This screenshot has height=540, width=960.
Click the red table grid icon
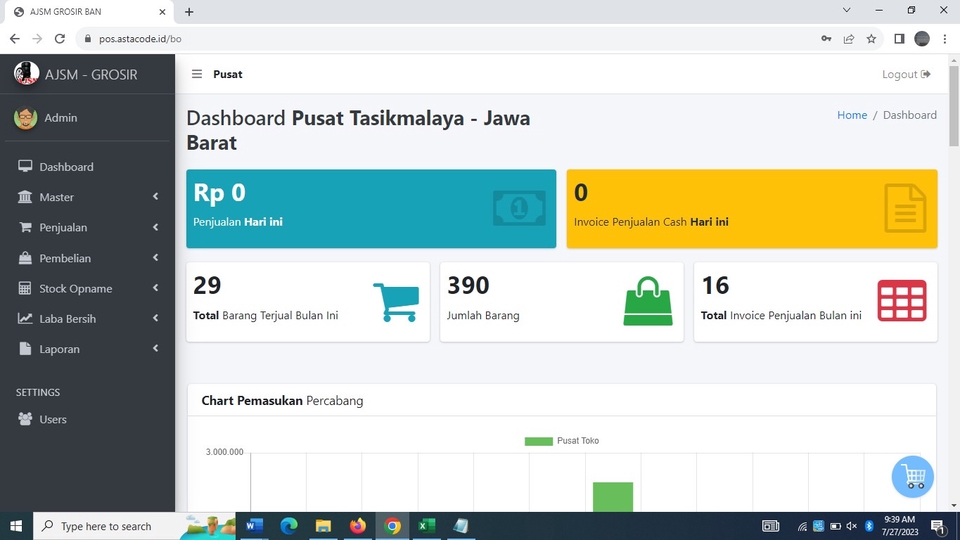pos(902,301)
